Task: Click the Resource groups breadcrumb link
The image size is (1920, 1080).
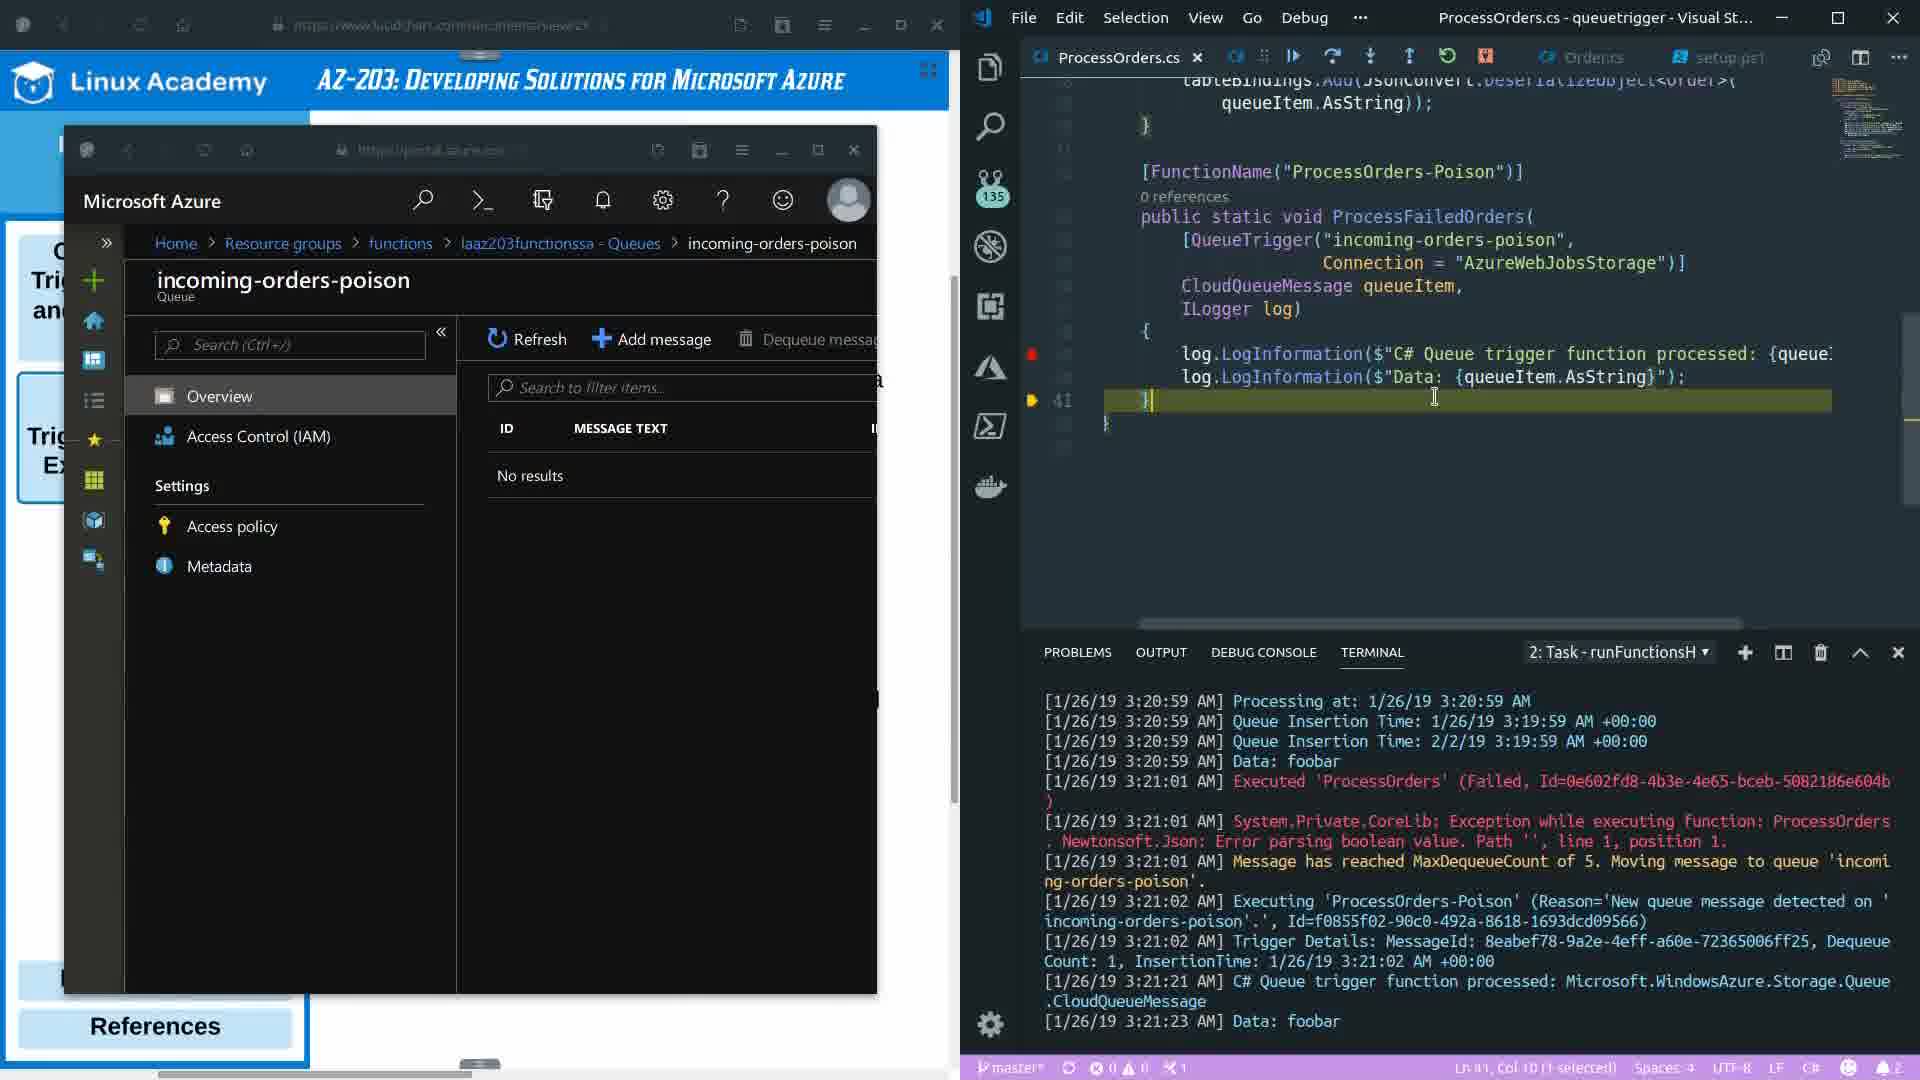Action: coord(283,244)
